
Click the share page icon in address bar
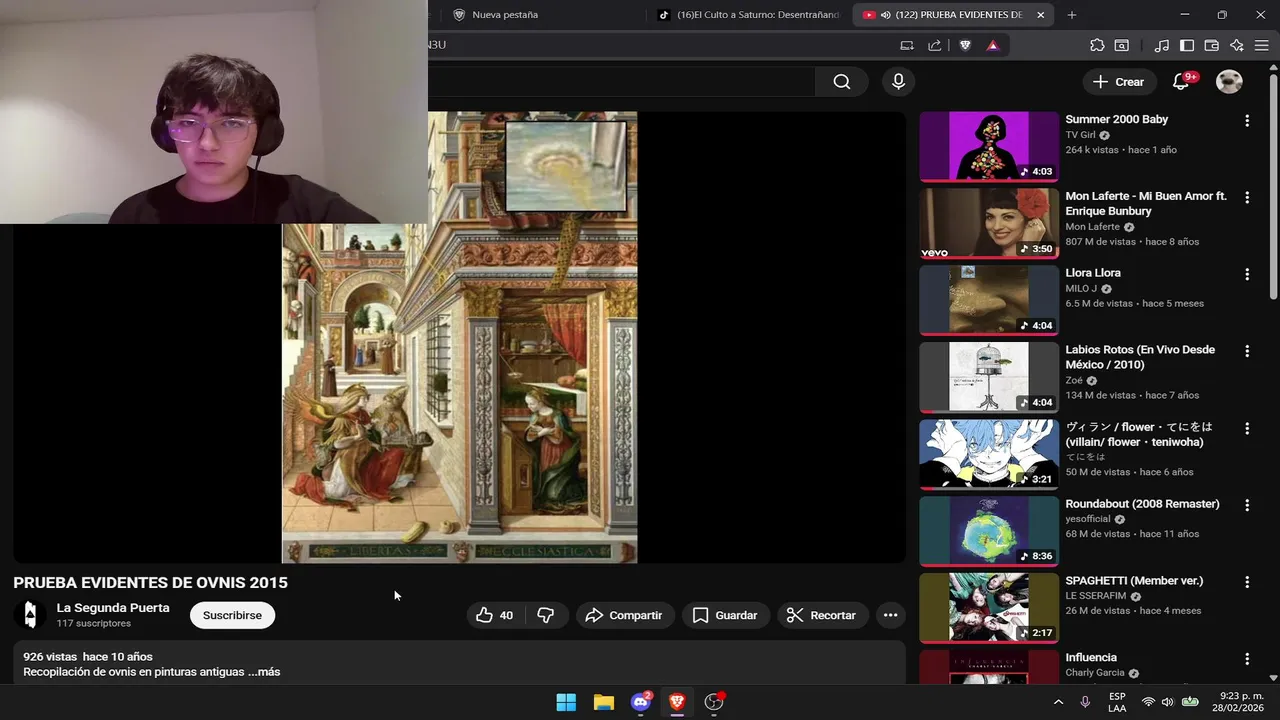pyautogui.click(x=934, y=45)
